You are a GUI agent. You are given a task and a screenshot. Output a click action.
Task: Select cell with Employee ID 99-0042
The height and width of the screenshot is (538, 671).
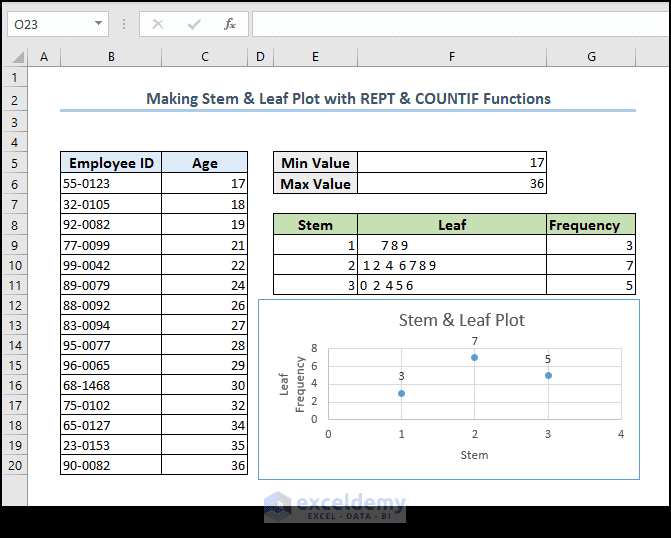[x=111, y=265]
